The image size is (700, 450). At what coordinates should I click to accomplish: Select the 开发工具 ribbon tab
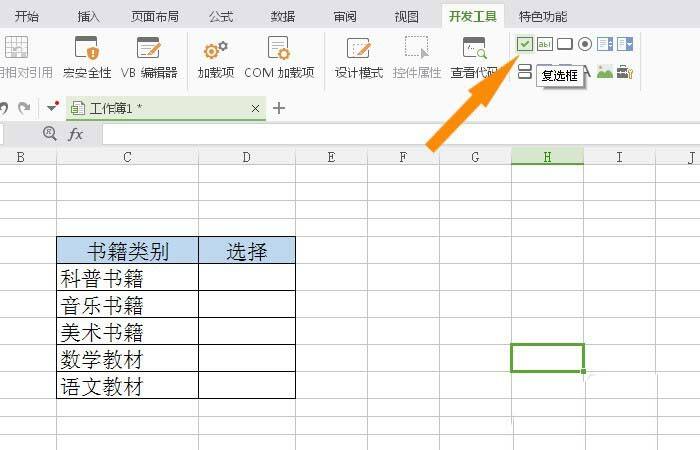pyautogui.click(x=473, y=17)
